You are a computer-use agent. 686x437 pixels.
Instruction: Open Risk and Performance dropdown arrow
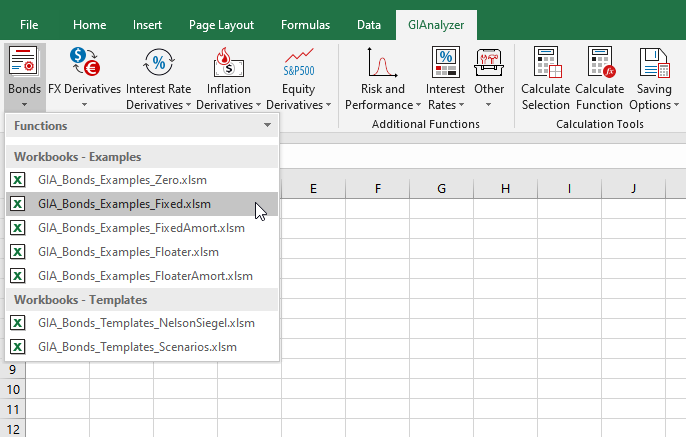coord(418,105)
